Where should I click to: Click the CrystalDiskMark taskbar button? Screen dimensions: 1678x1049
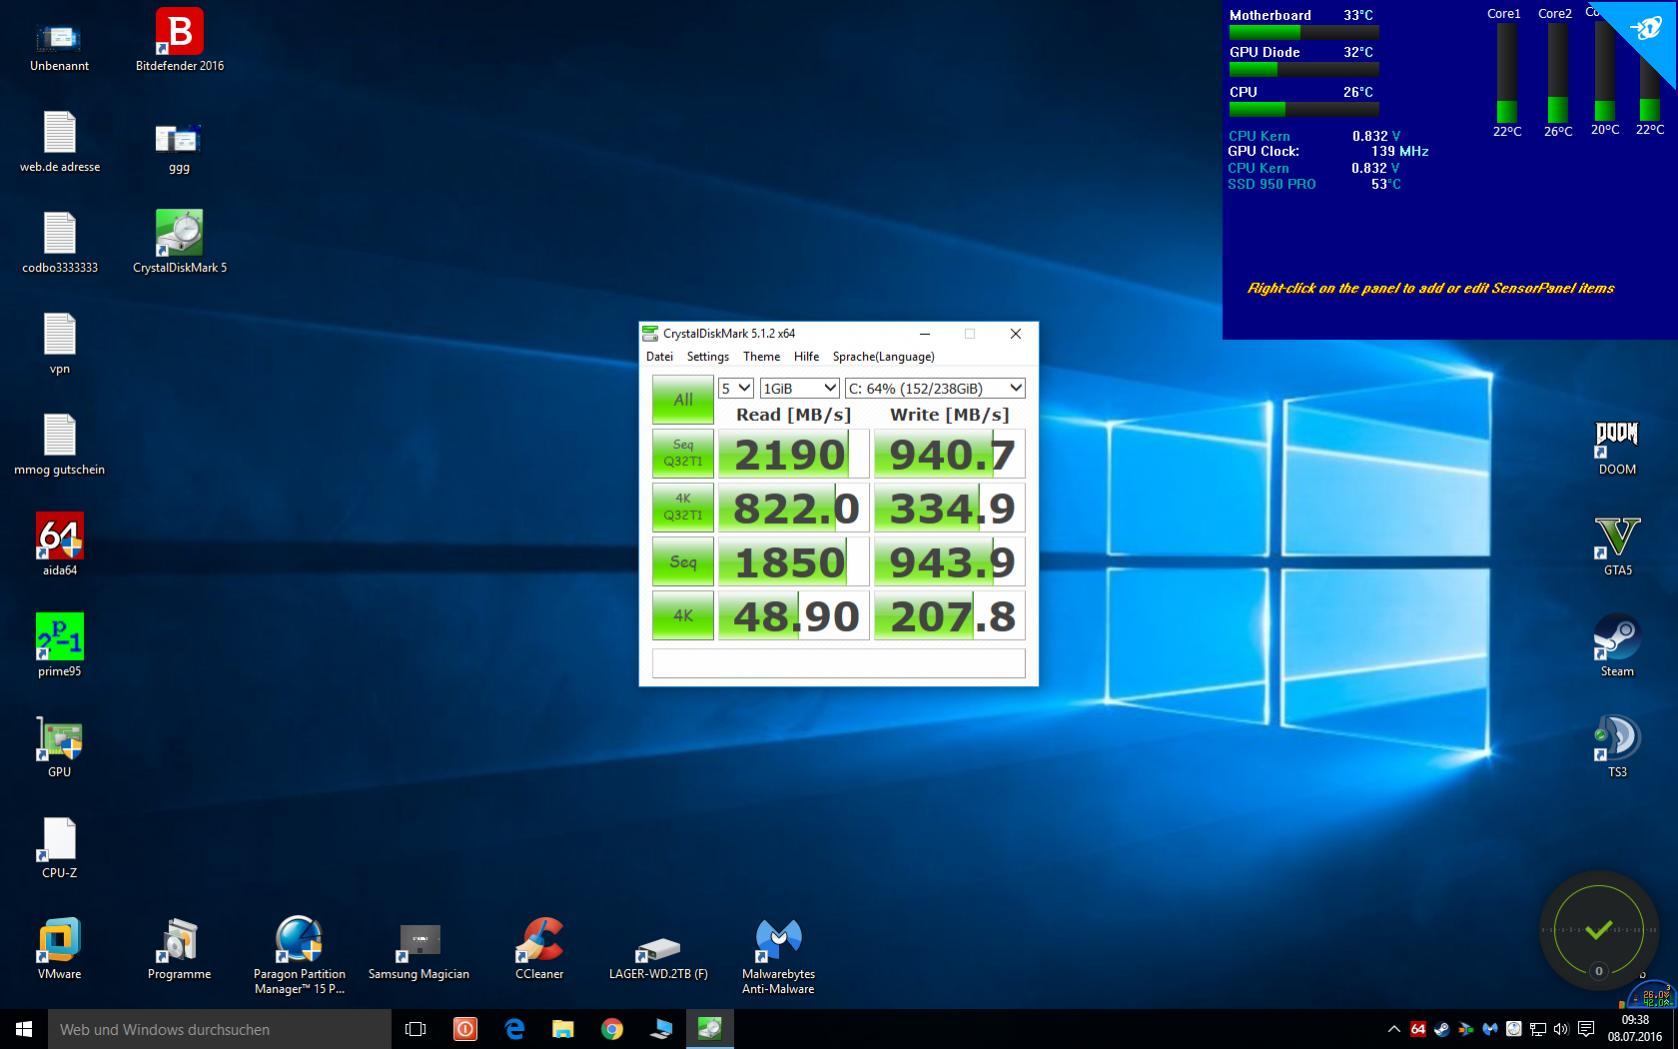[x=710, y=1029]
